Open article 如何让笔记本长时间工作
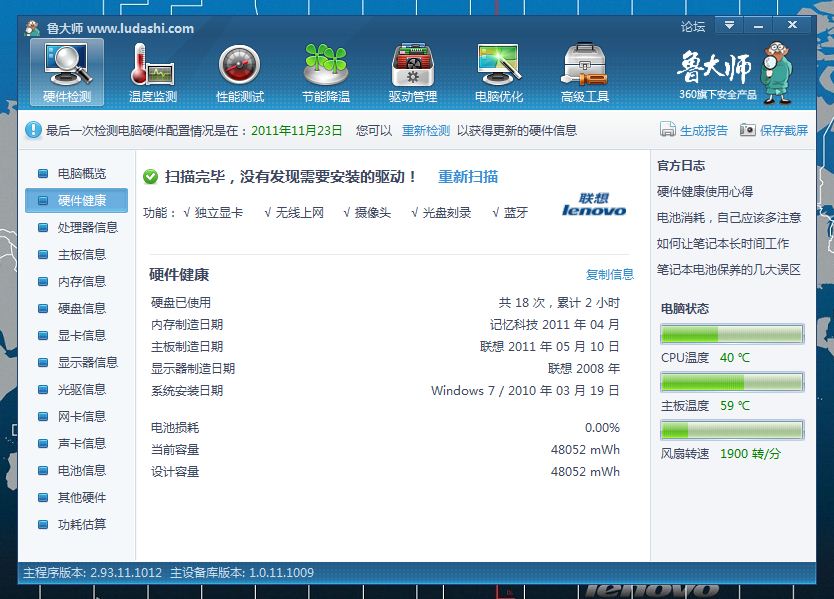The height and width of the screenshot is (599, 834). tap(723, 244)
